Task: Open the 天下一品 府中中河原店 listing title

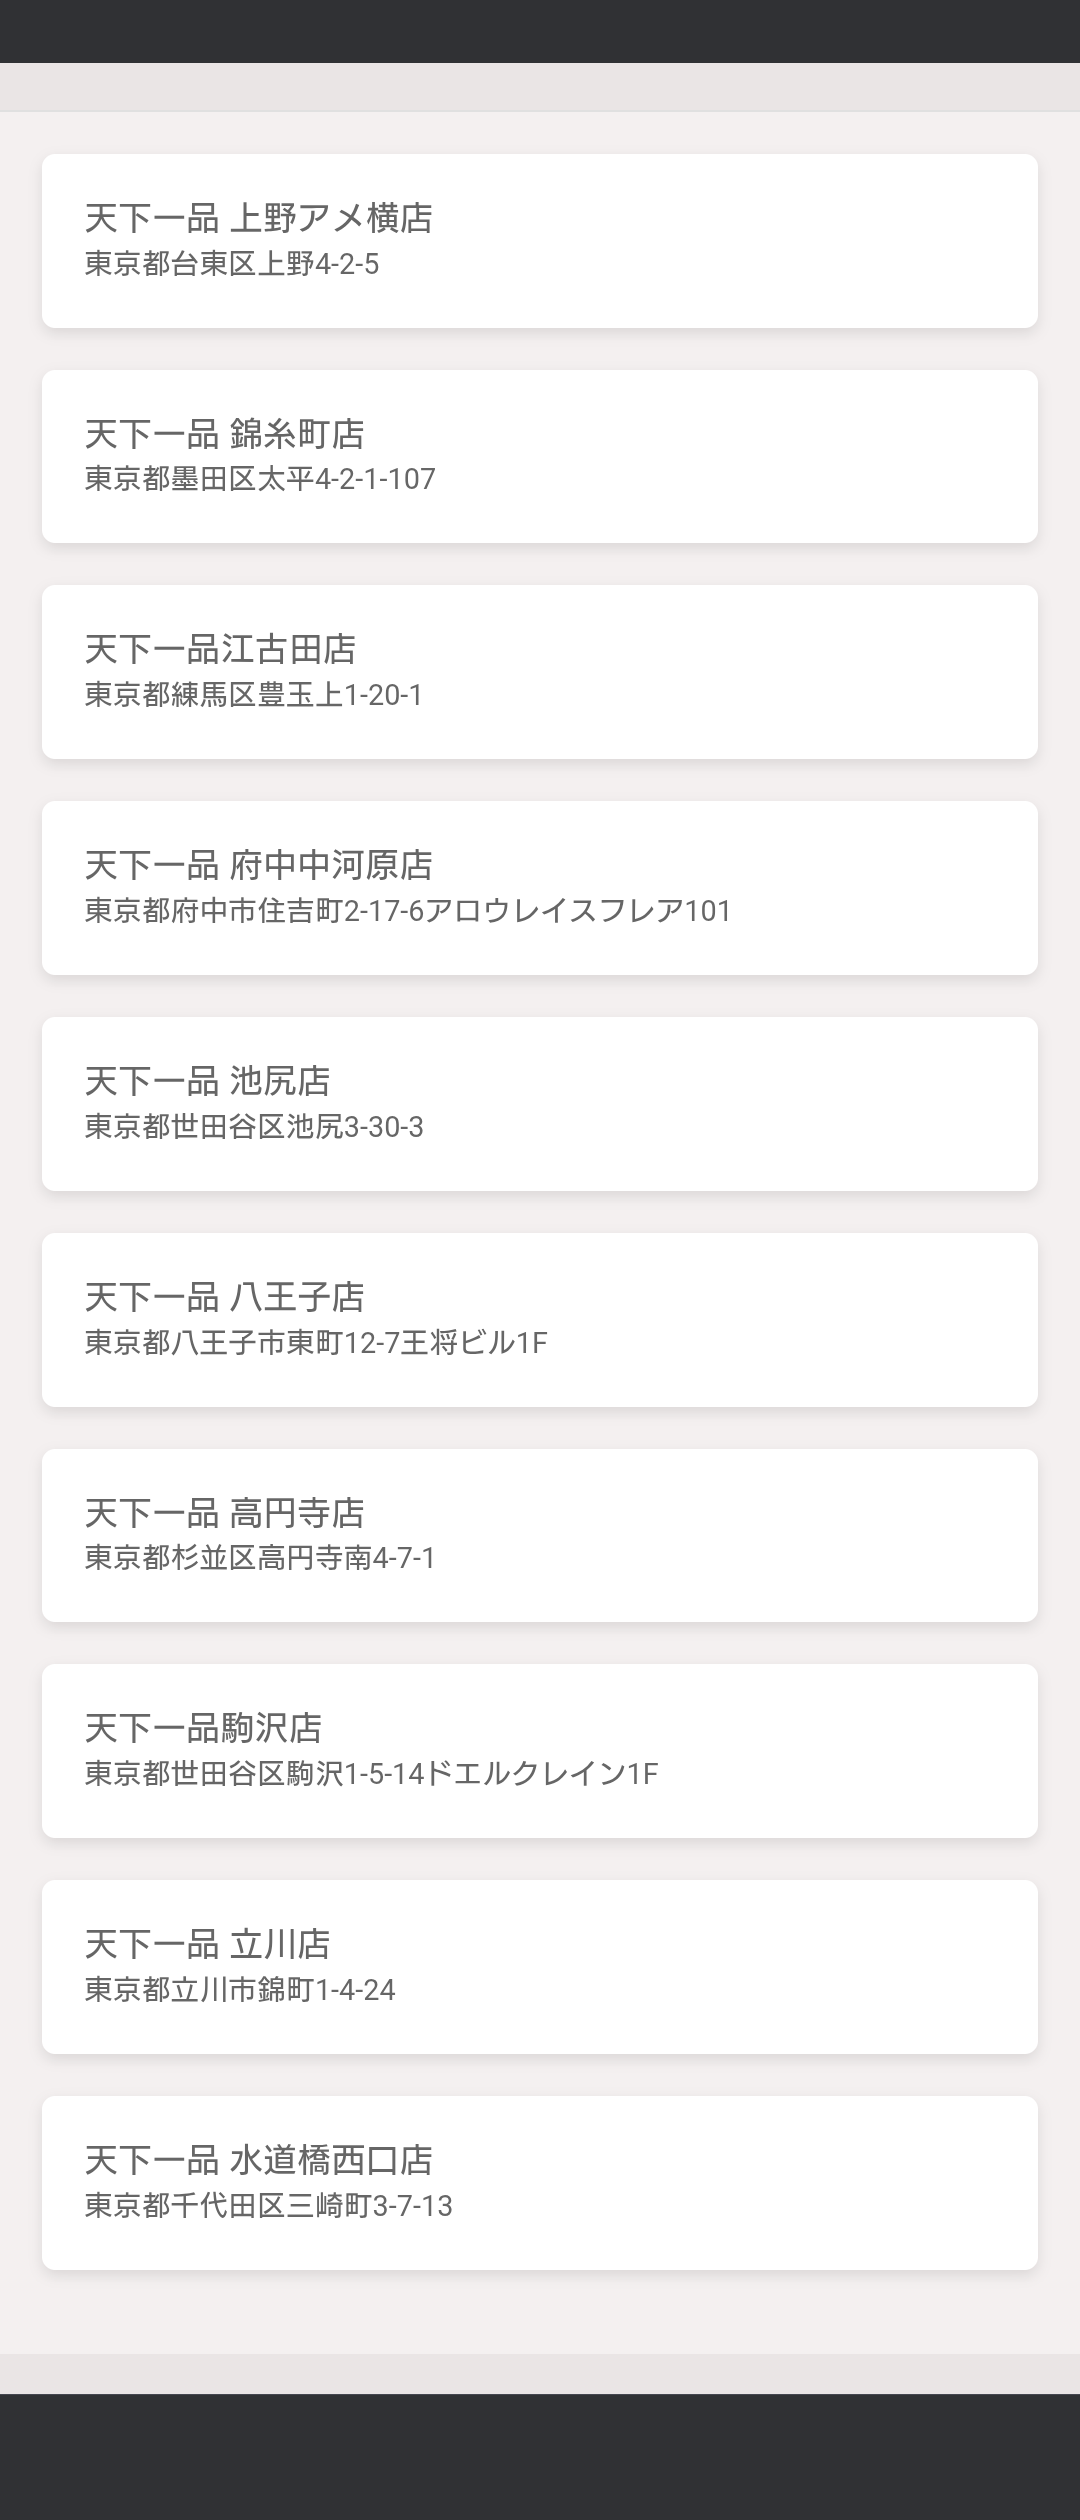Action: [x=258, y=865]
